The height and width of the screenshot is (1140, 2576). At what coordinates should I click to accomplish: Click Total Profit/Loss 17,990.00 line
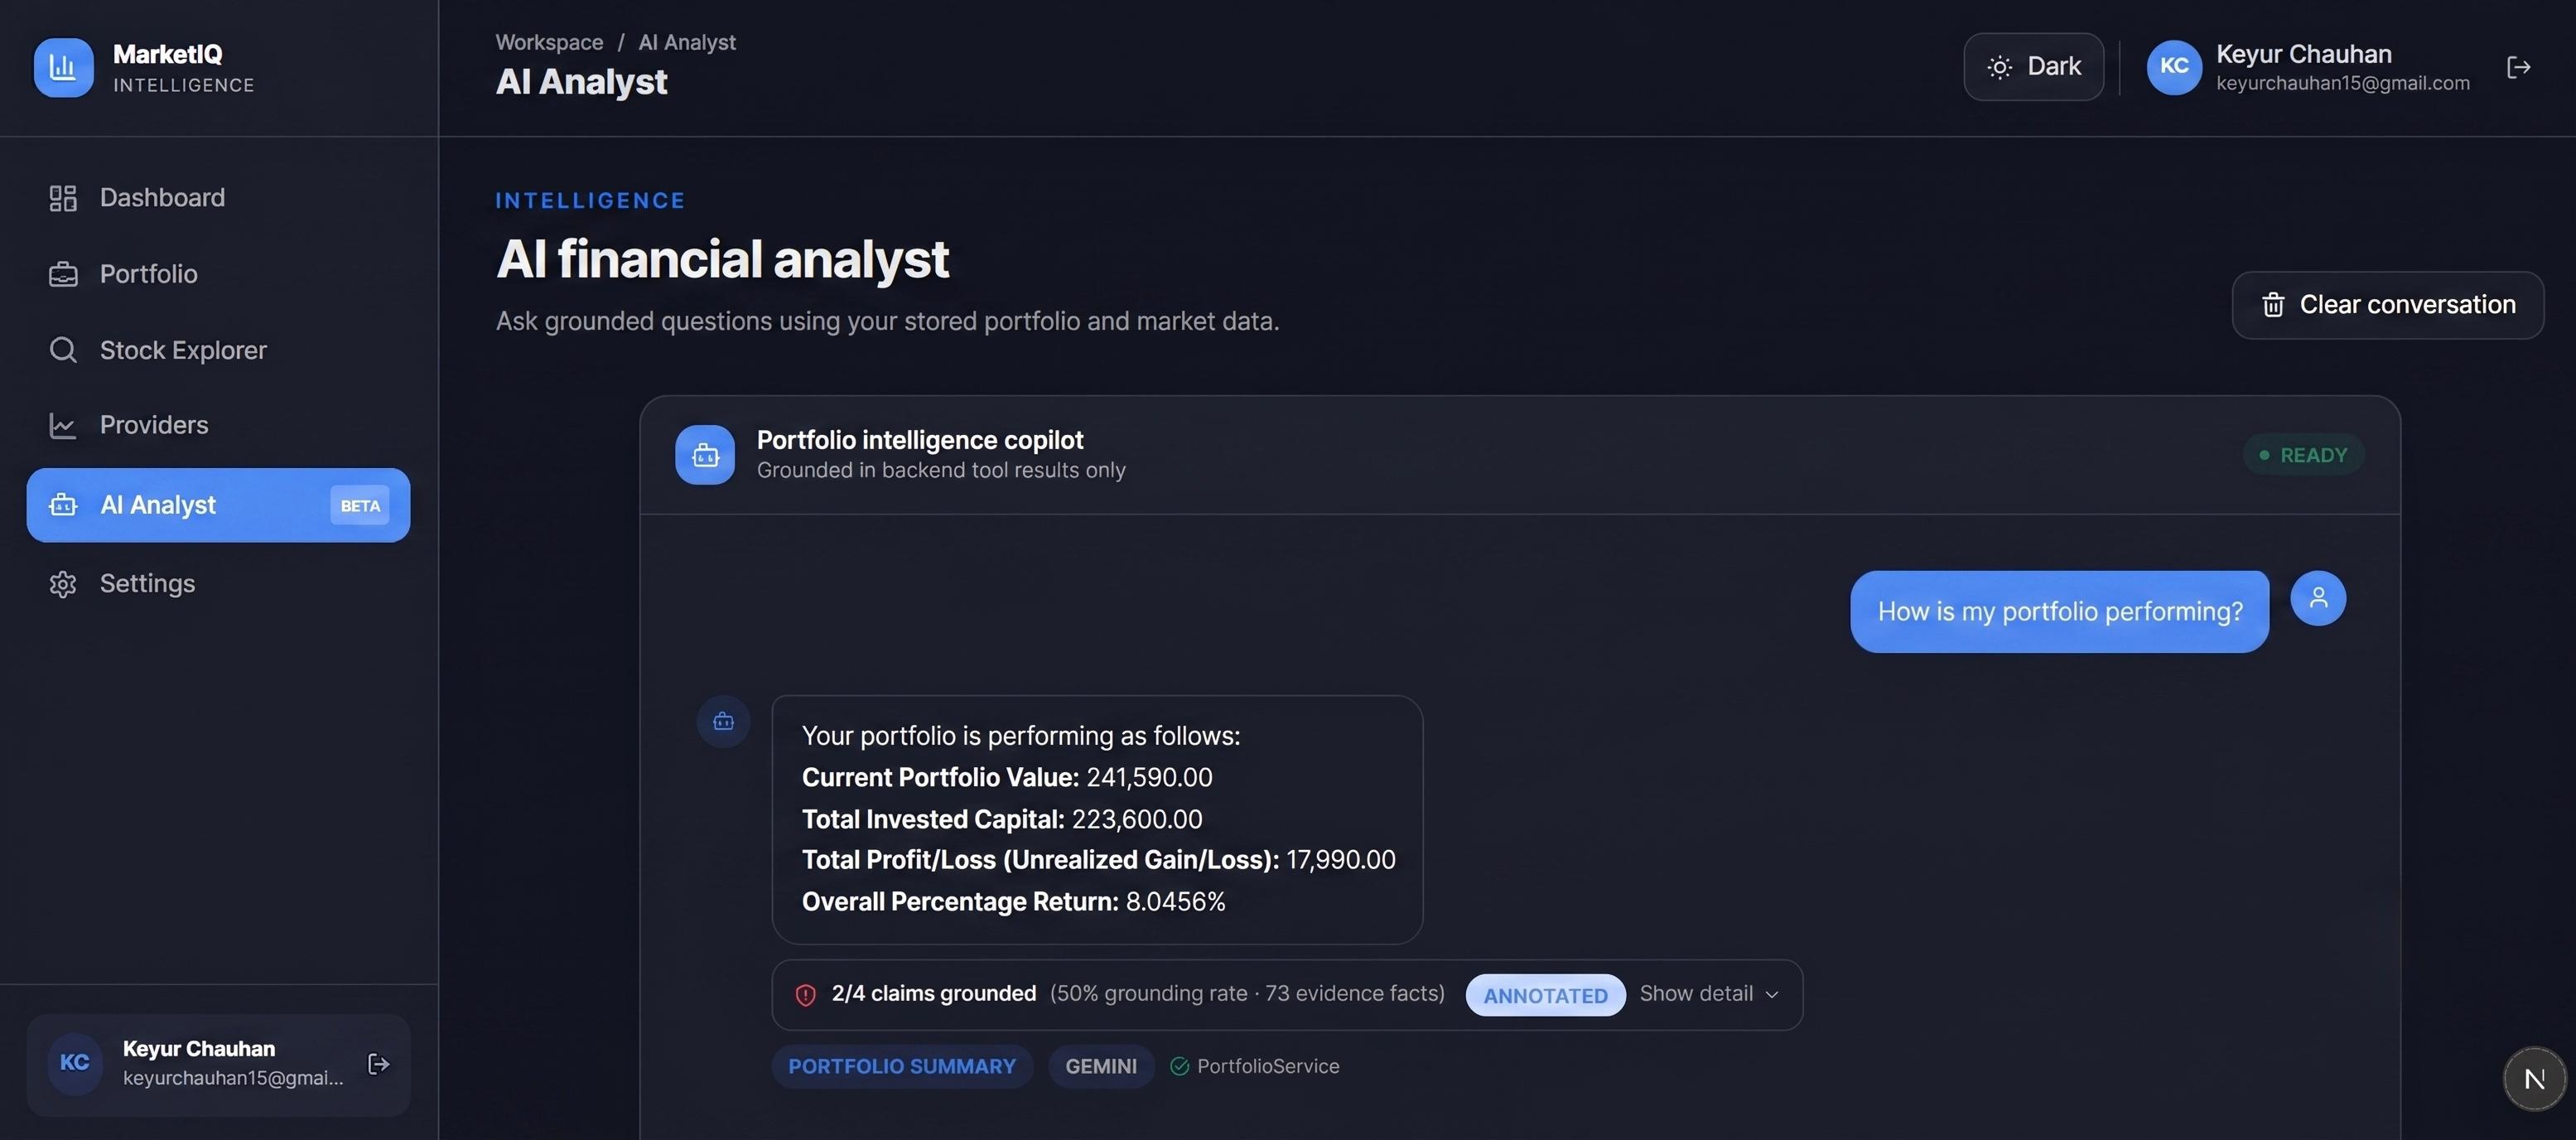click(1098, 860)
